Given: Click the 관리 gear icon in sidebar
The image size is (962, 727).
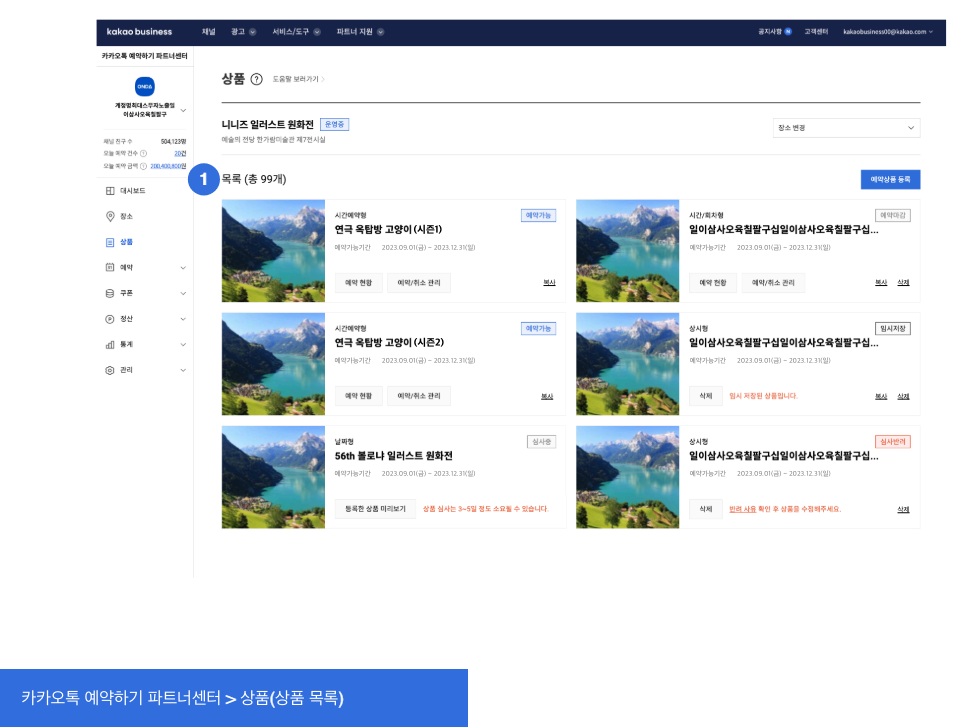Looking at the screenshot, I should [x=110, y=370].
